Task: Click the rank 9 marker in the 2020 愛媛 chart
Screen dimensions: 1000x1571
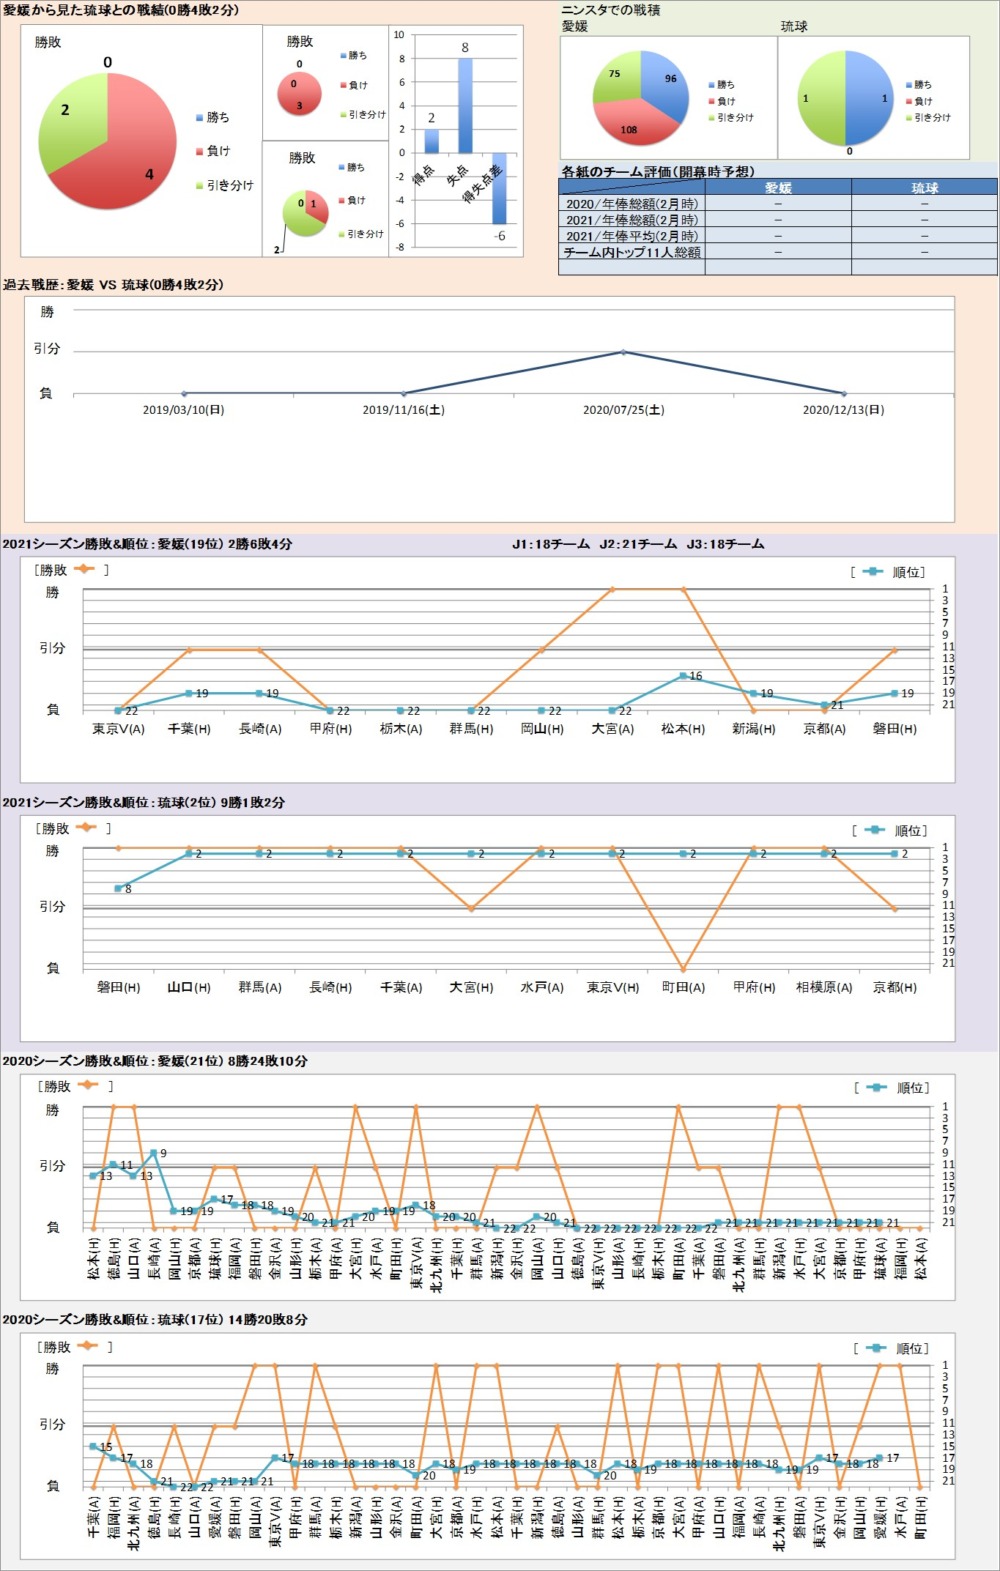Action: [154, 1153]
